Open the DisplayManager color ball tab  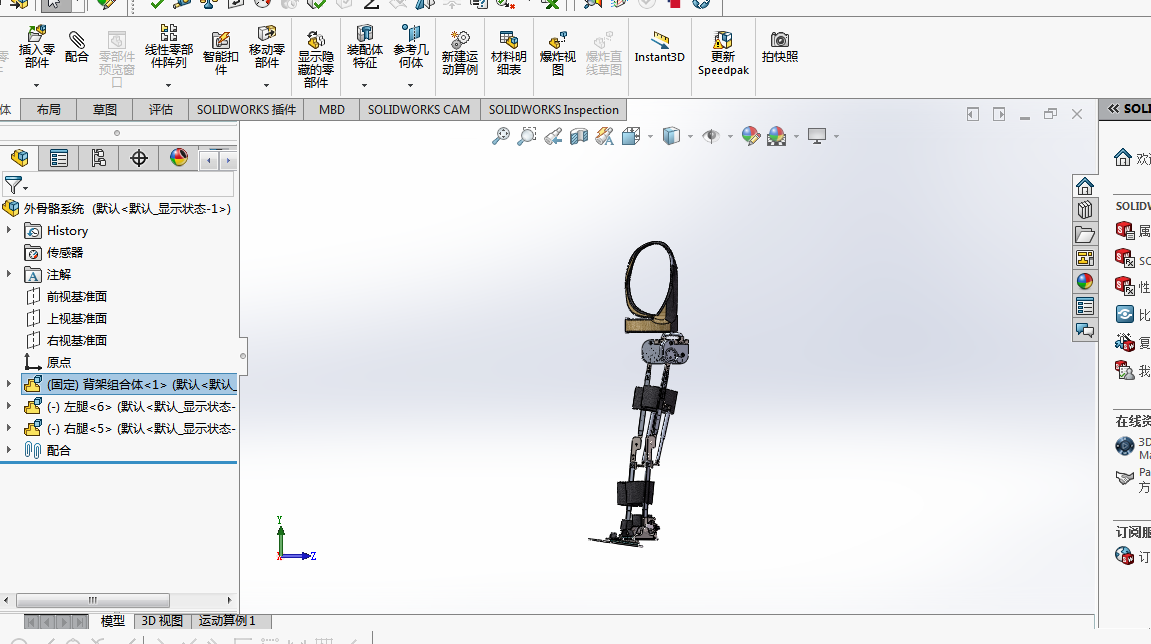[x=178, y=158]
